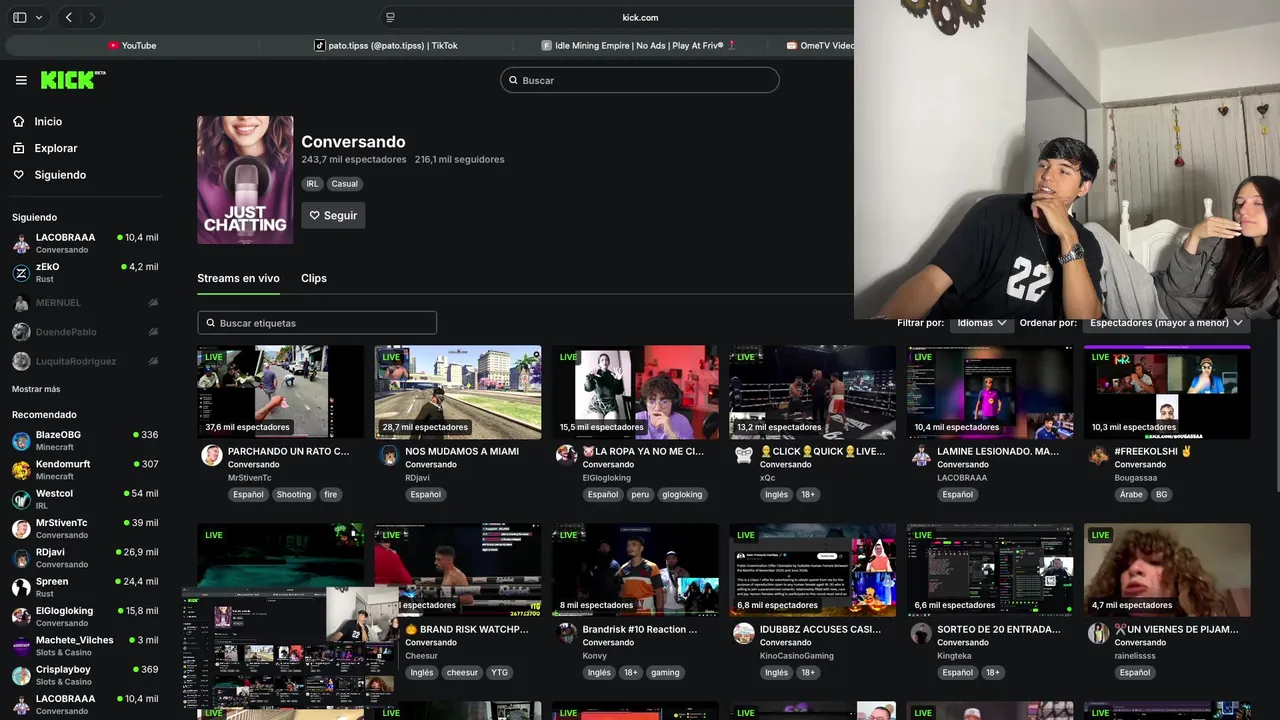The width and height of the screenshot is (1280, 720).
Task: Click the Buscar search field
Action: 640,80
